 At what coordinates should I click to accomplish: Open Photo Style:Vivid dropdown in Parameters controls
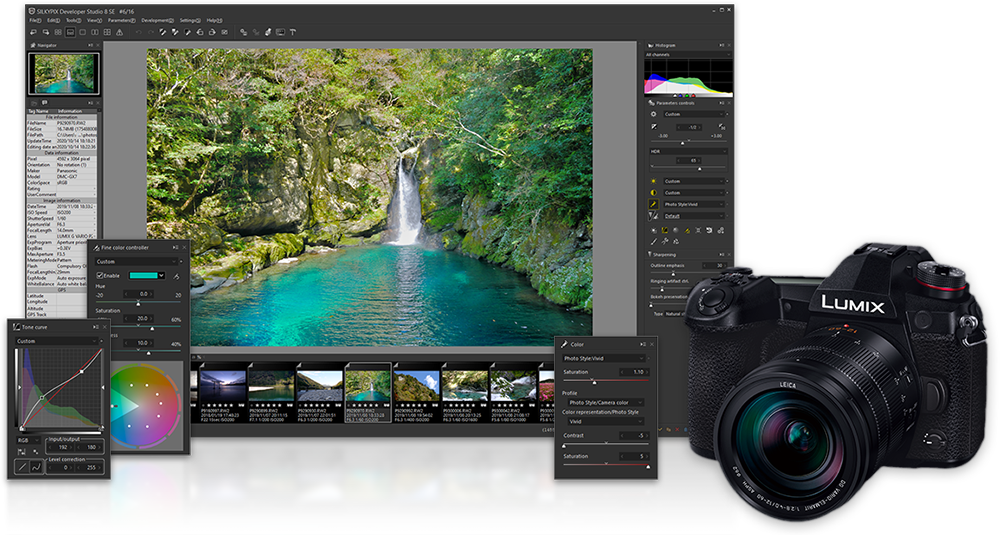click(x=694, y=204)
